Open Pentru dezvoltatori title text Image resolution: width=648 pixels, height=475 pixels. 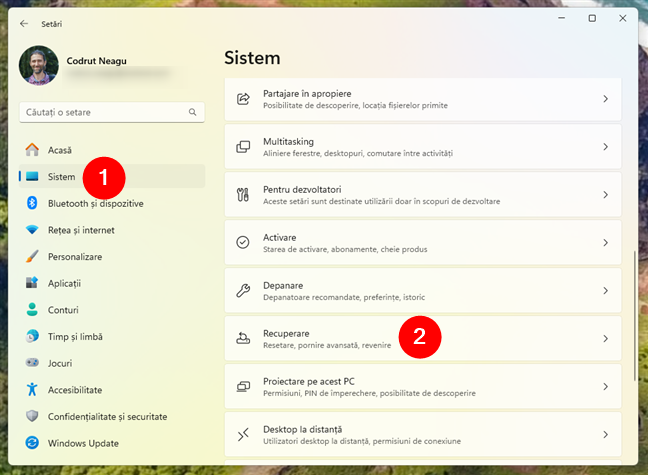(302, 190)
